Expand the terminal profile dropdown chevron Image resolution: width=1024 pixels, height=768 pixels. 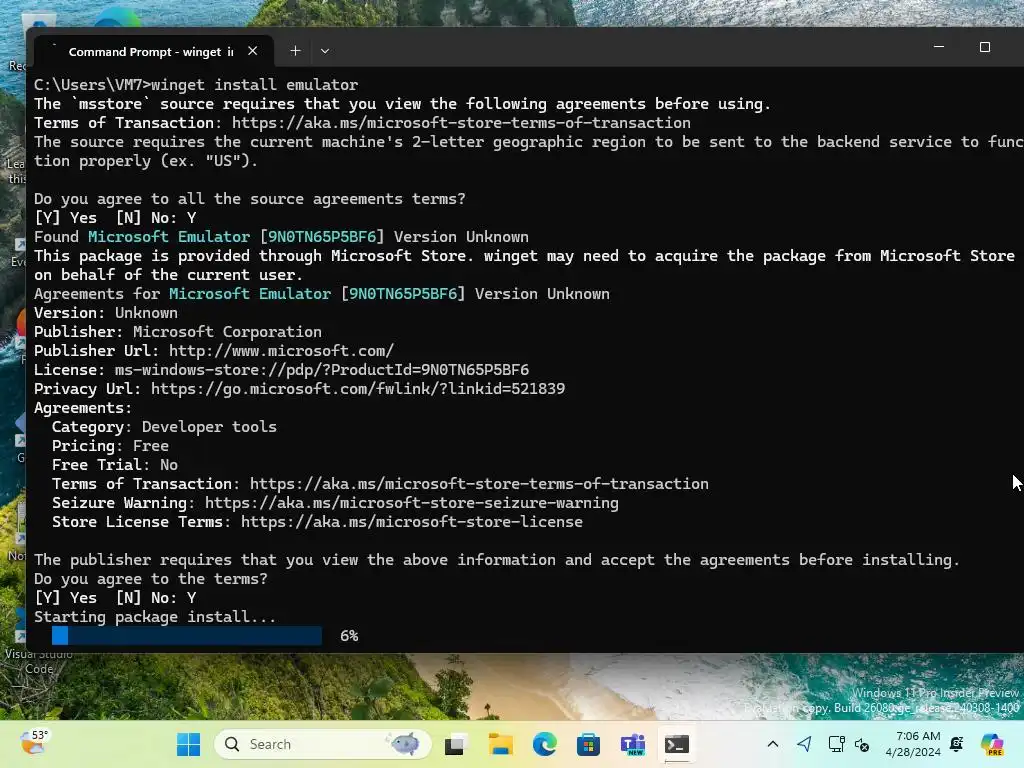click(325, 51)
